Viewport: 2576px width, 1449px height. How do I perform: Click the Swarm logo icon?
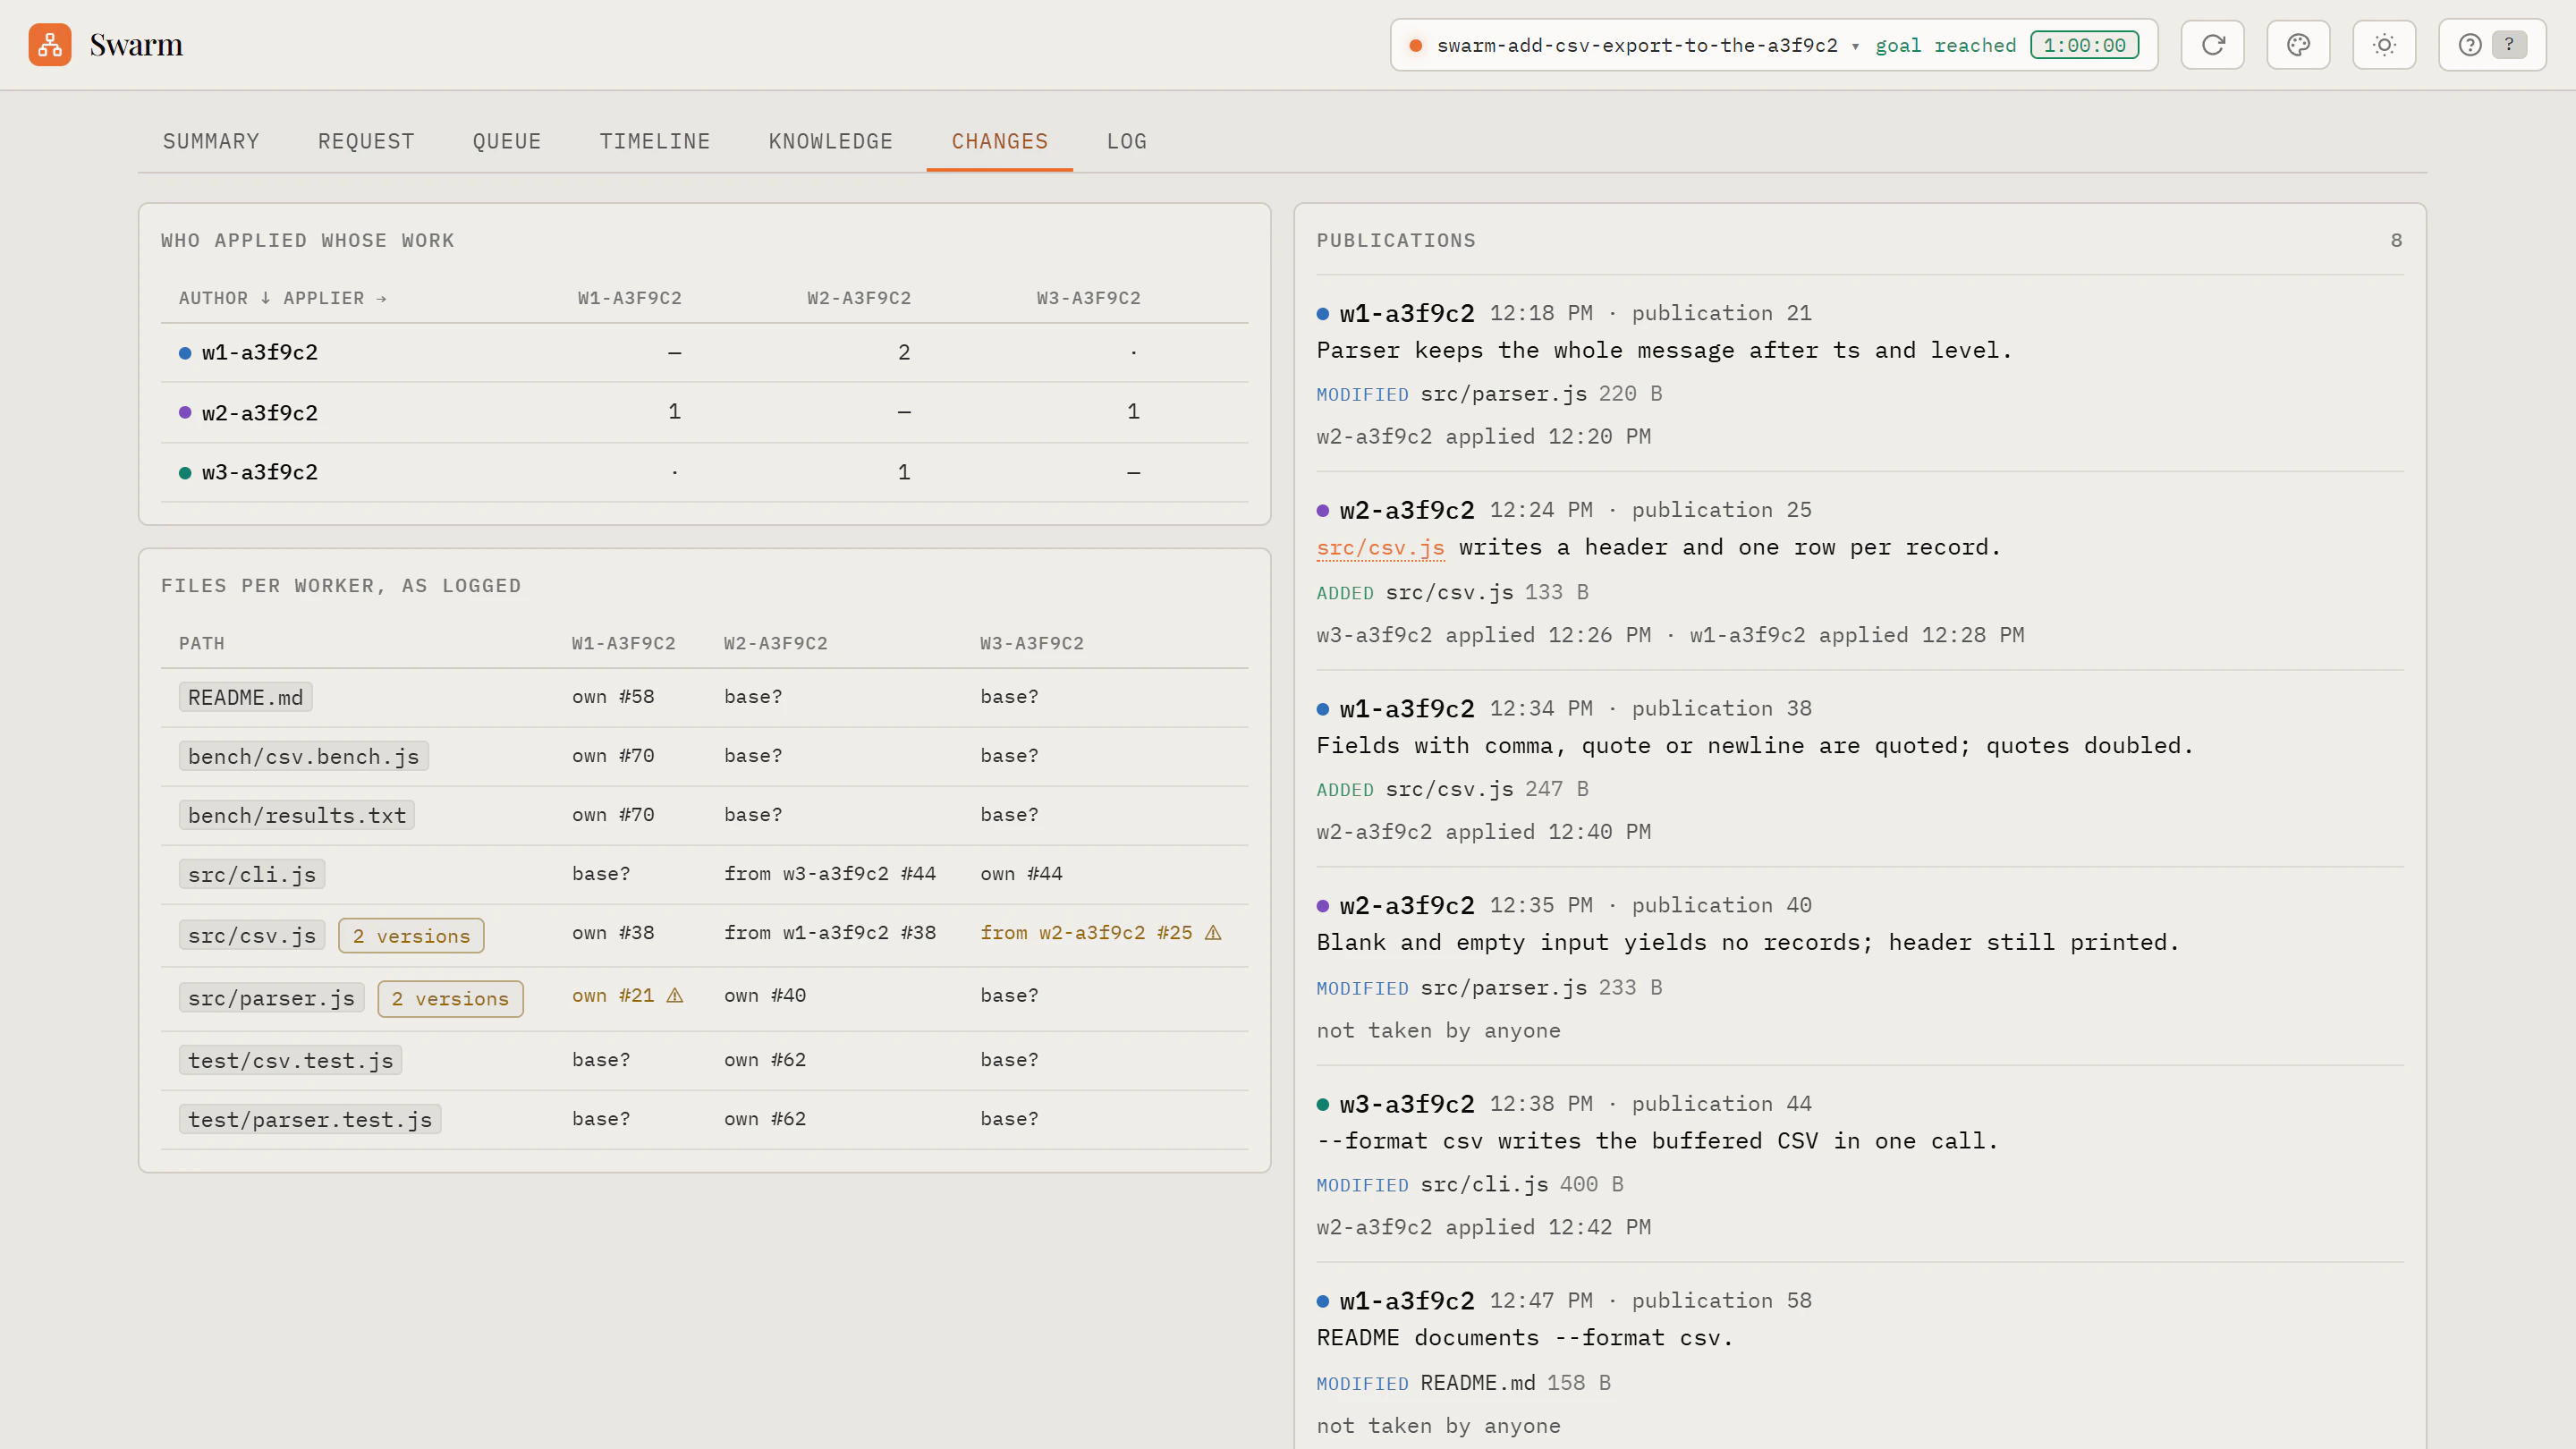(50, 45)
